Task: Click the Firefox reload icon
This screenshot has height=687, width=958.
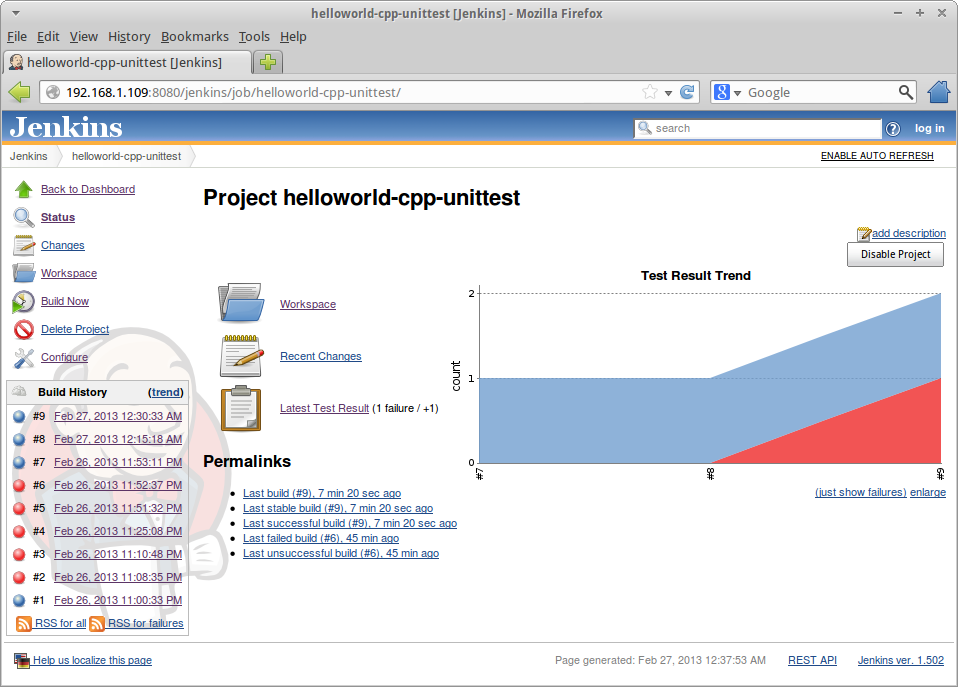Action: 687,92
